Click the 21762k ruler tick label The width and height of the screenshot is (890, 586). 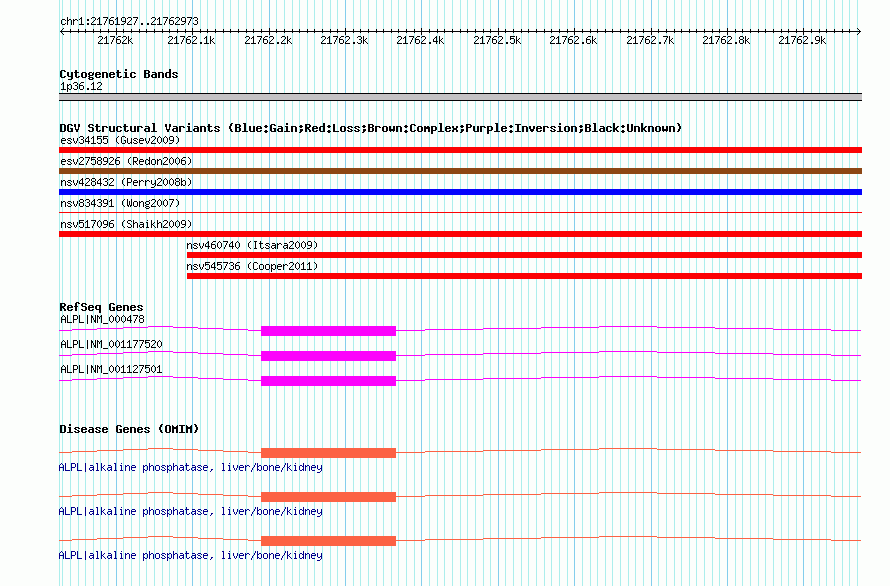click(115, 40)
